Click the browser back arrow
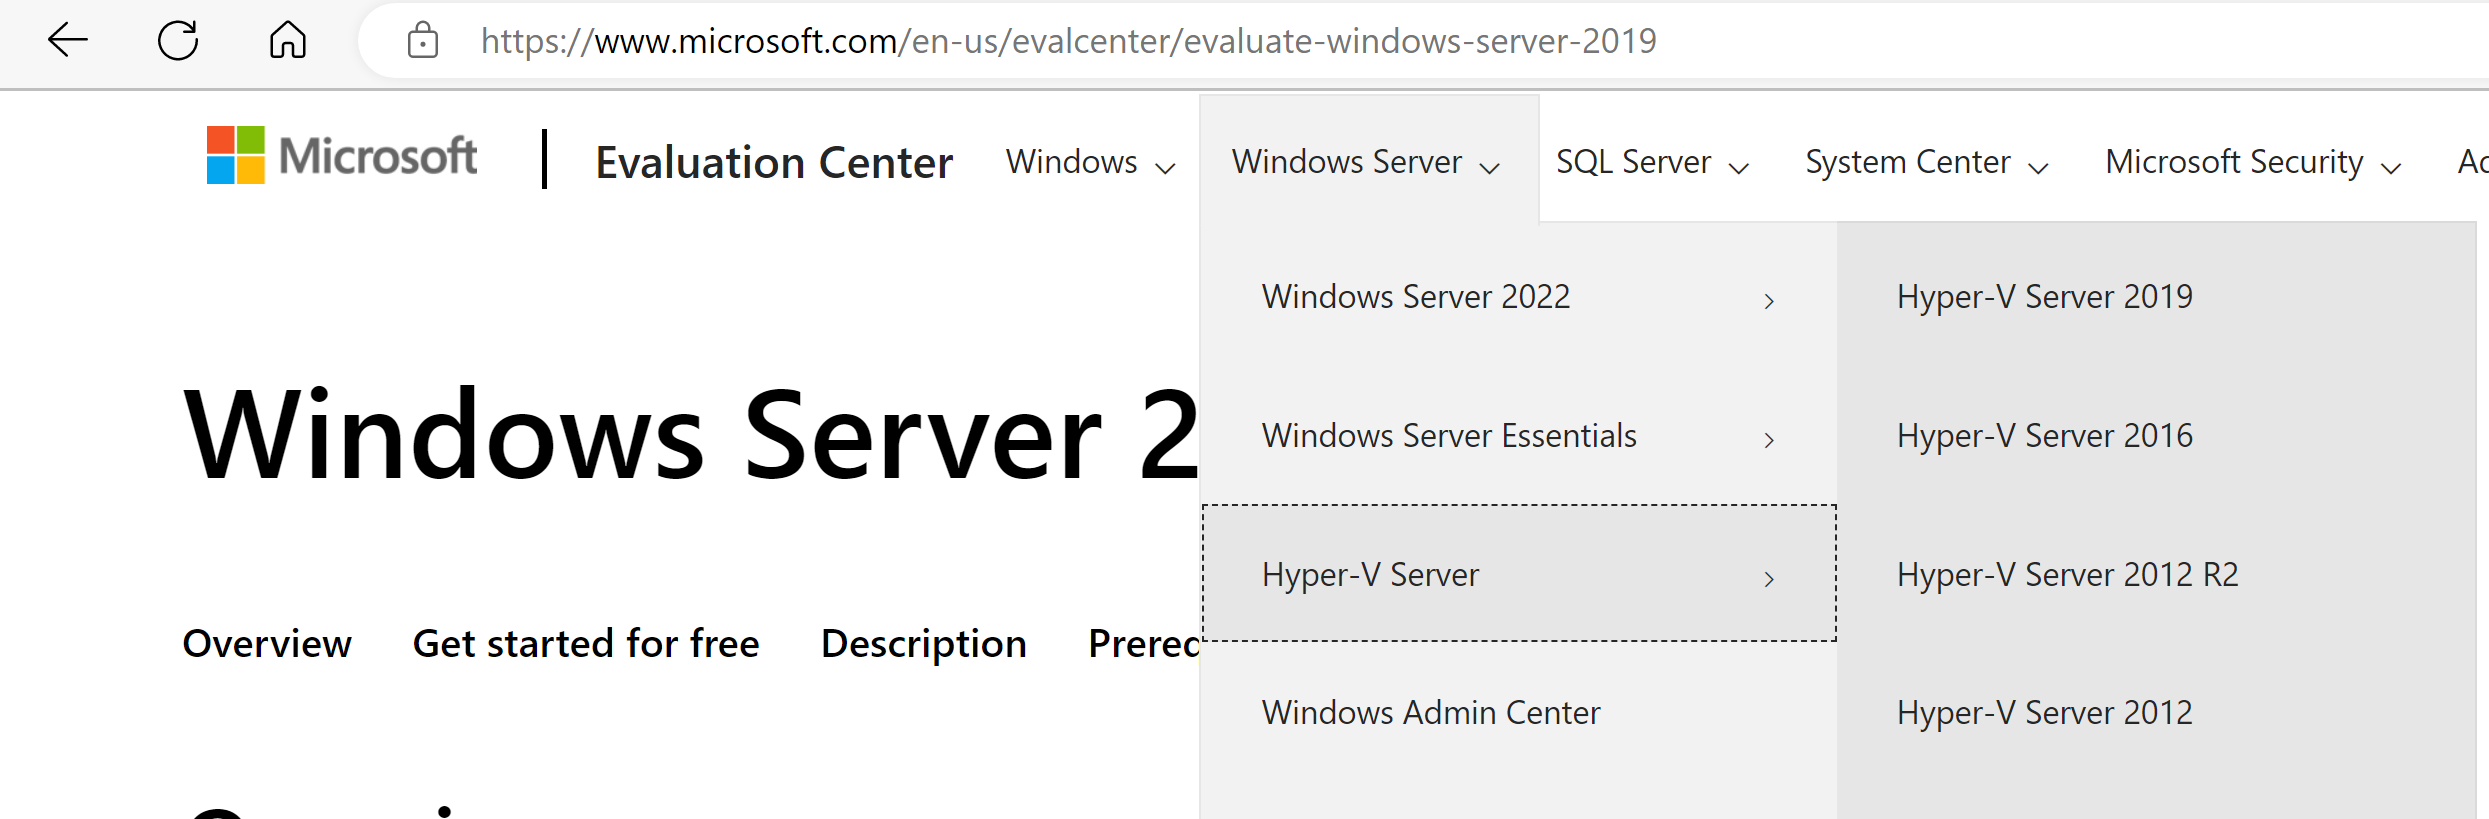This screenshot has width=2489, height=819. click(x=67, y=40)
